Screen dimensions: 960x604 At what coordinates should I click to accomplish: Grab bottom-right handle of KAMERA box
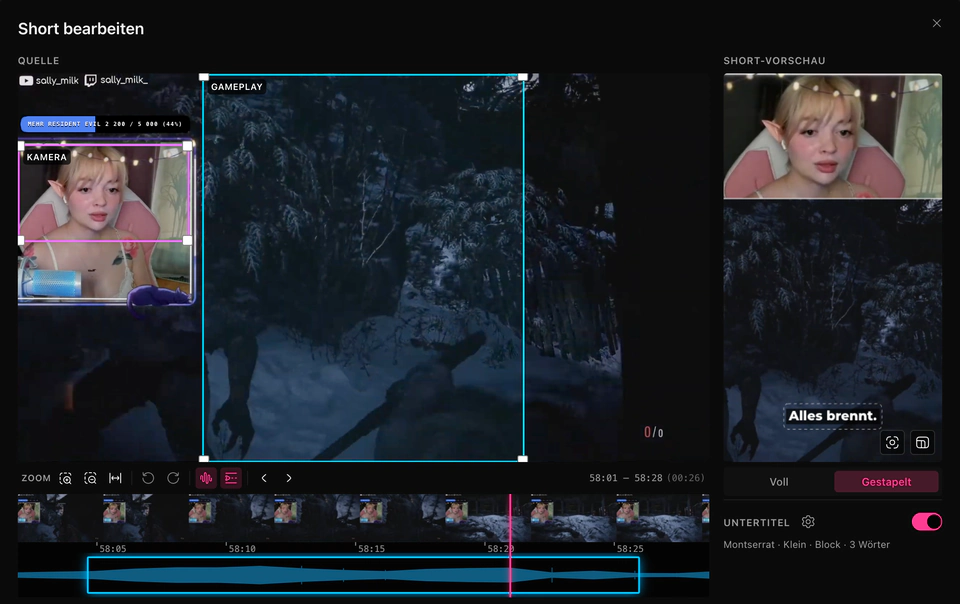pos(187,240)
